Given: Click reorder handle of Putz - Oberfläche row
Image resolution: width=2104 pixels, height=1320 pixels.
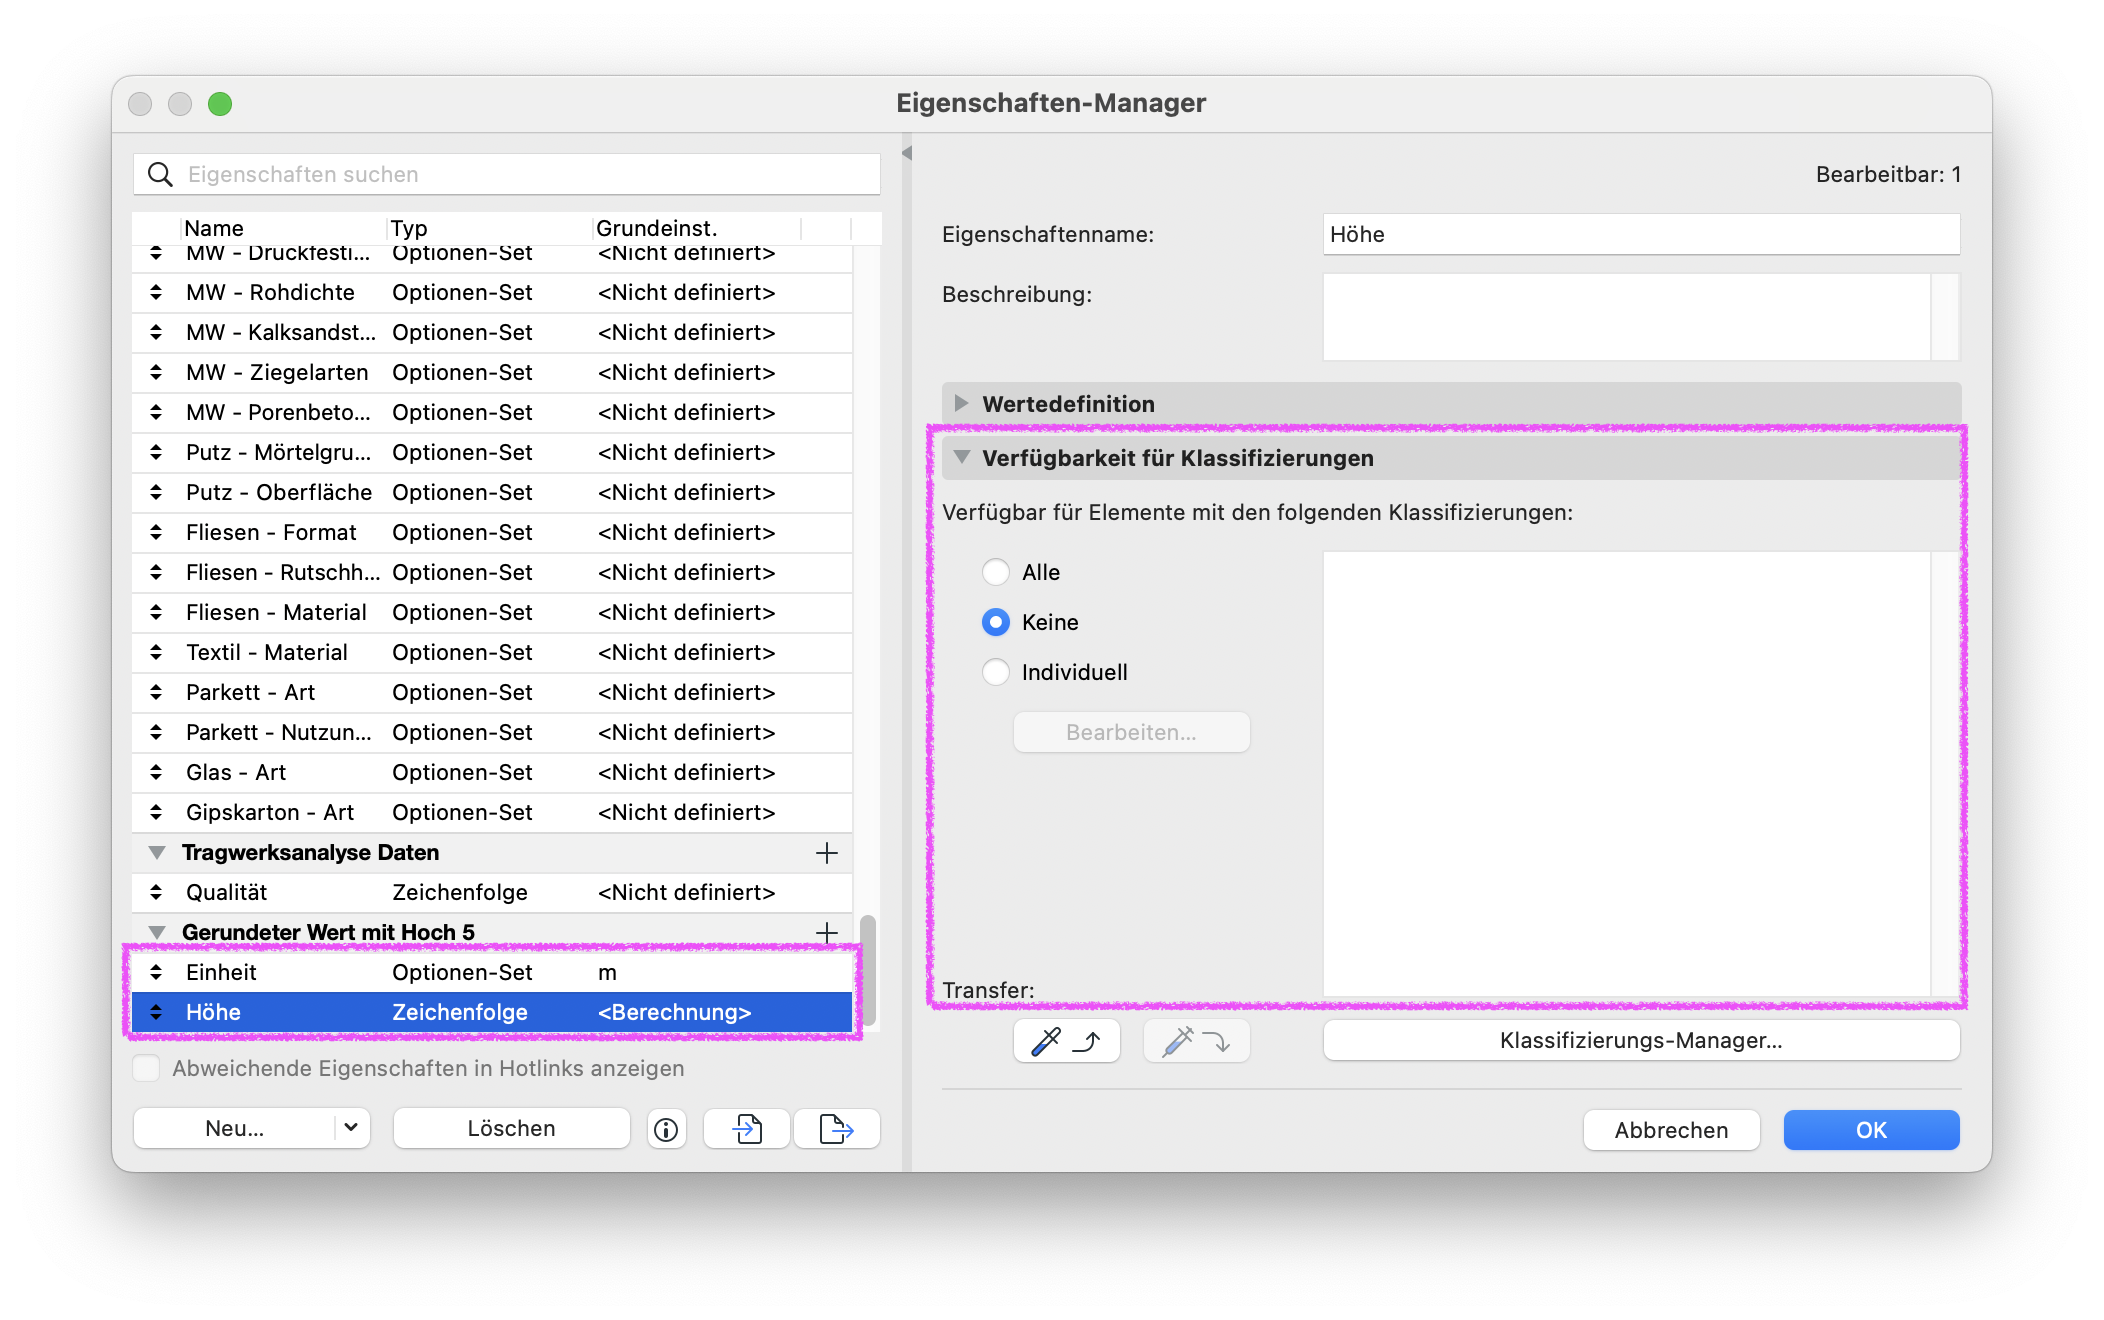Looking at the screenshot, I should pyautogui.click(x=156, y=492).
